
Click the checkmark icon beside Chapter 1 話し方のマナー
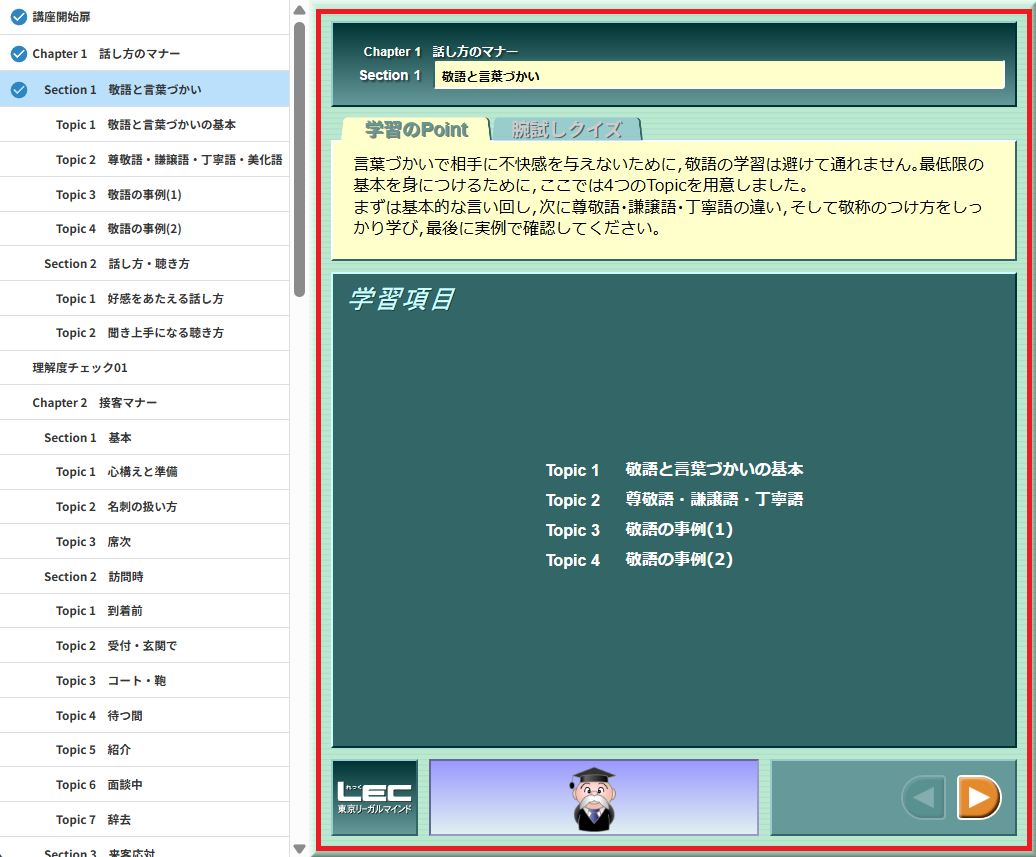point(19,54)
